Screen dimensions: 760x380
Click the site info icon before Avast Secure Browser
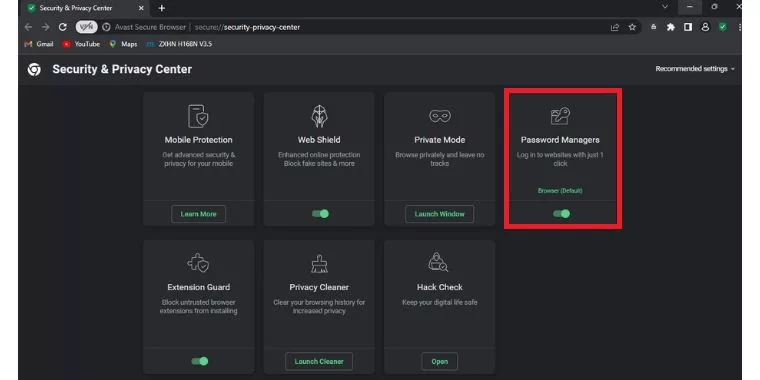[x=106, y=27]
